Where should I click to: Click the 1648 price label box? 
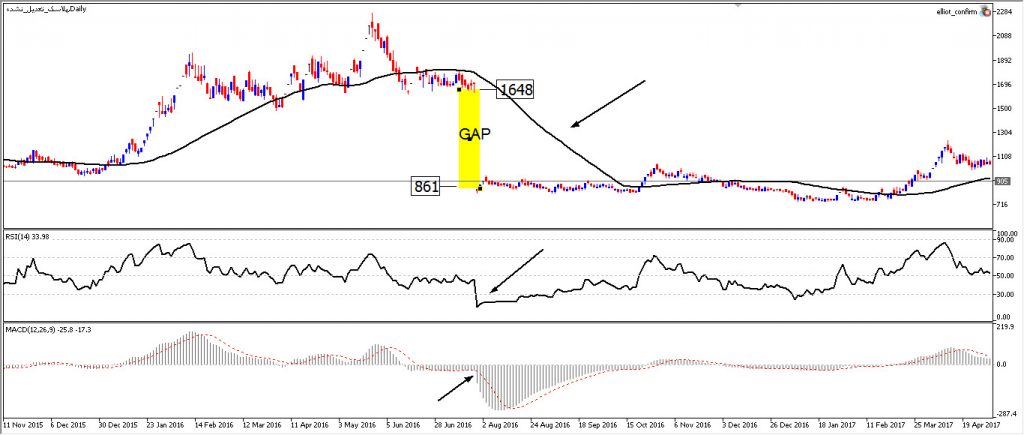[x=515, y=89]
